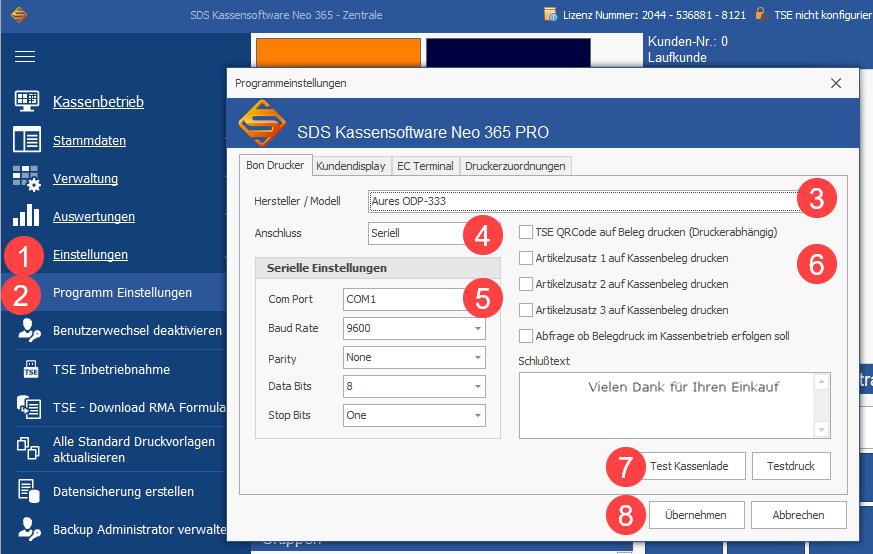Open the Verwaltung link
The height and width of the screenshot is (554, 873).
[x=85, y=178]
